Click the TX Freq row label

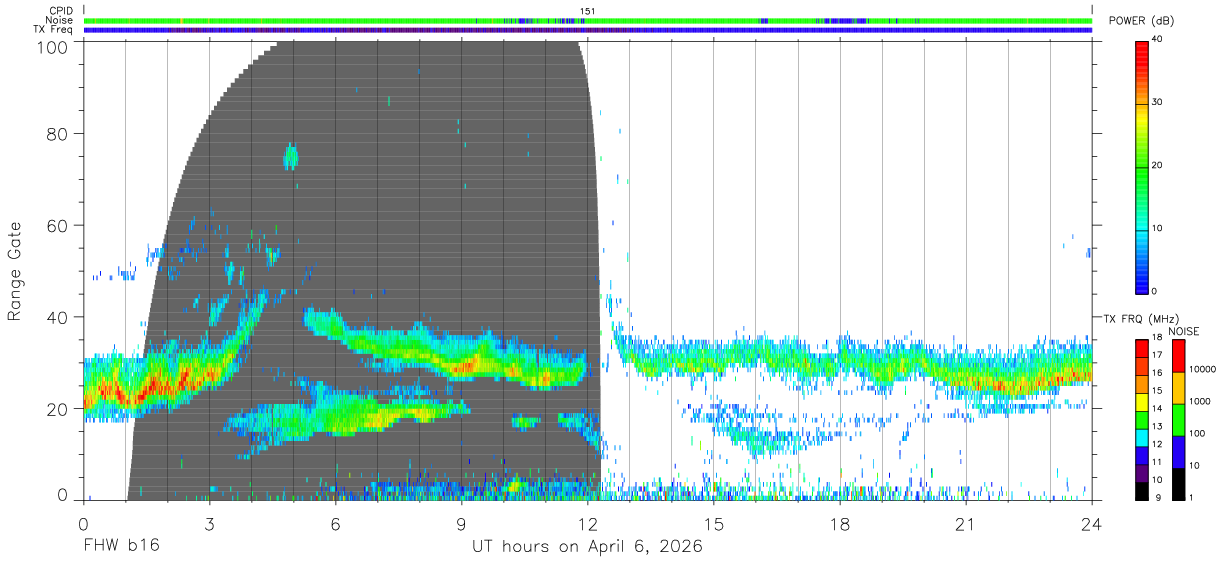54,30
